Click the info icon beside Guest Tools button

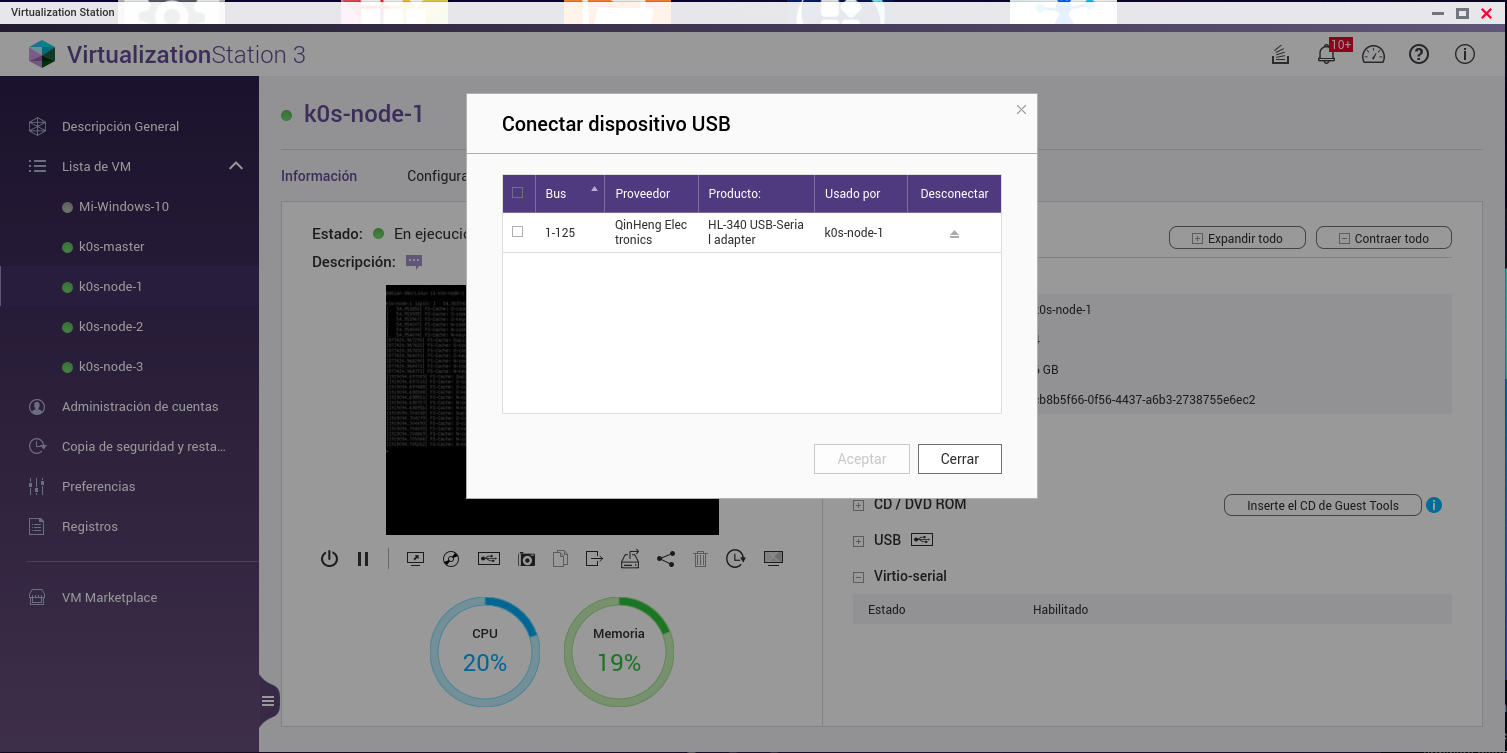(x=1434, y=505)
